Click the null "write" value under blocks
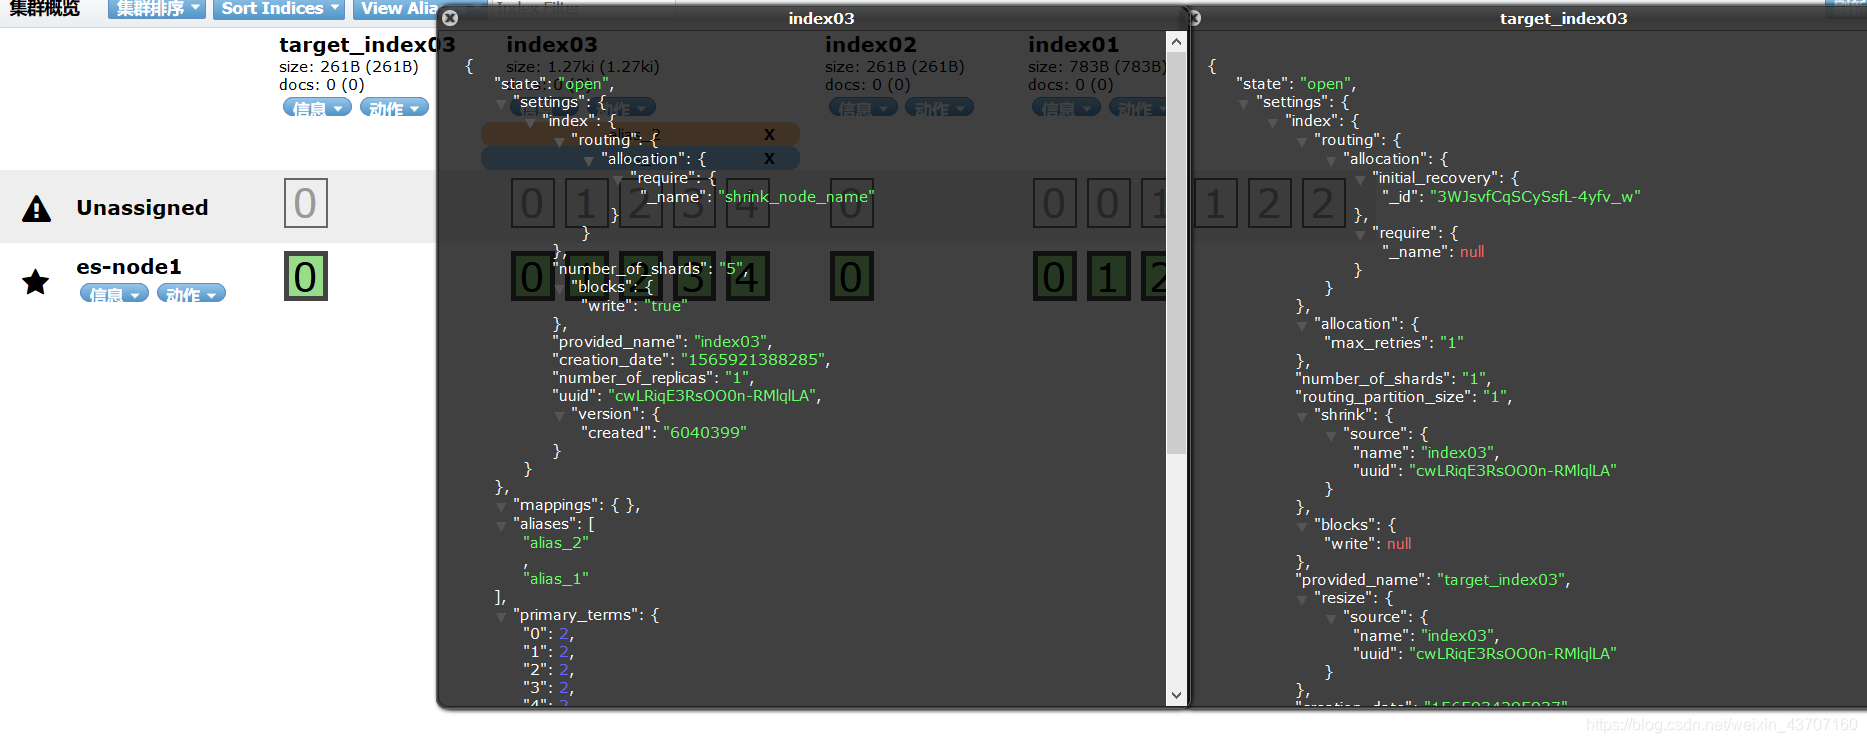The width and height of the screenshot is (1867, 743). 1399,544
